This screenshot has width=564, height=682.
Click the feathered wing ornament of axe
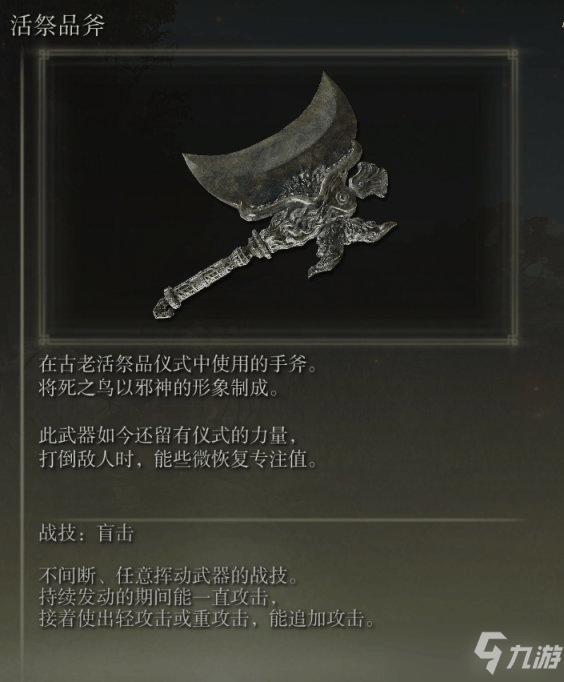point(352,244)
